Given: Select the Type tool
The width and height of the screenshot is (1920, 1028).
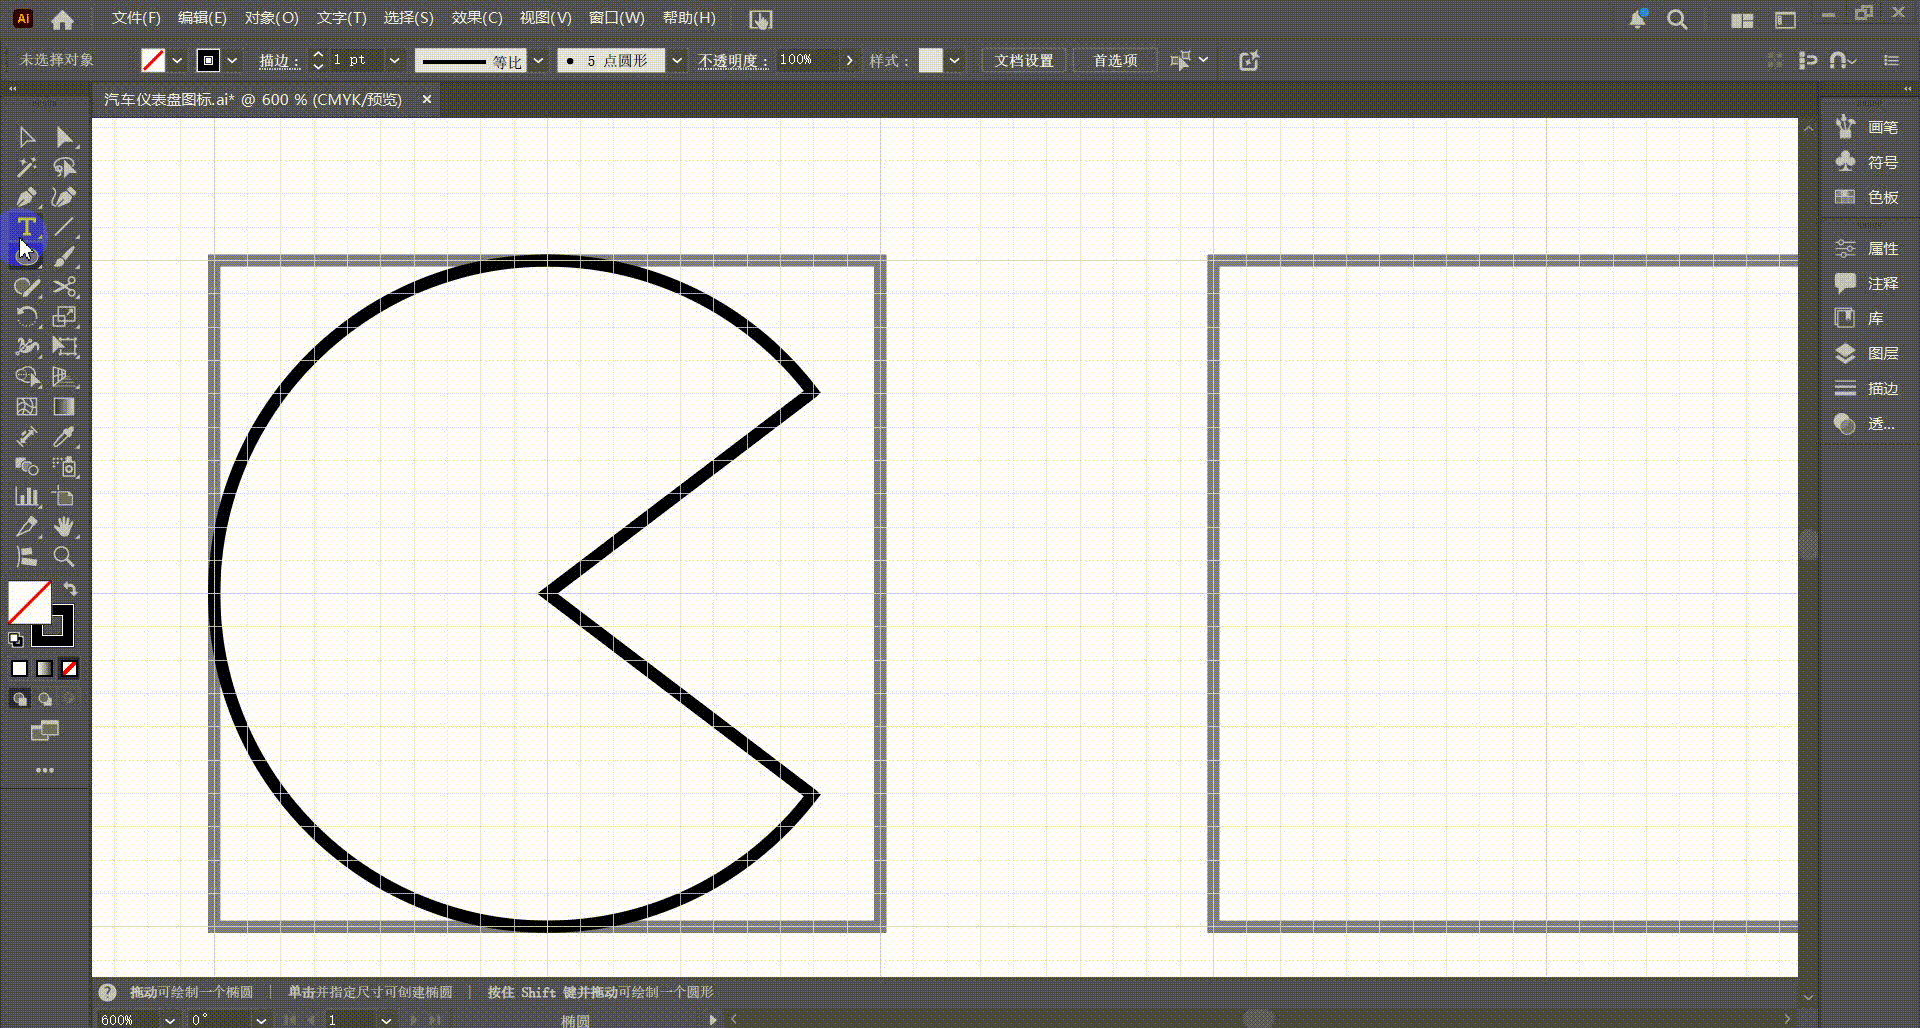Looking at the screenshot, I should [x=27, y=227].
